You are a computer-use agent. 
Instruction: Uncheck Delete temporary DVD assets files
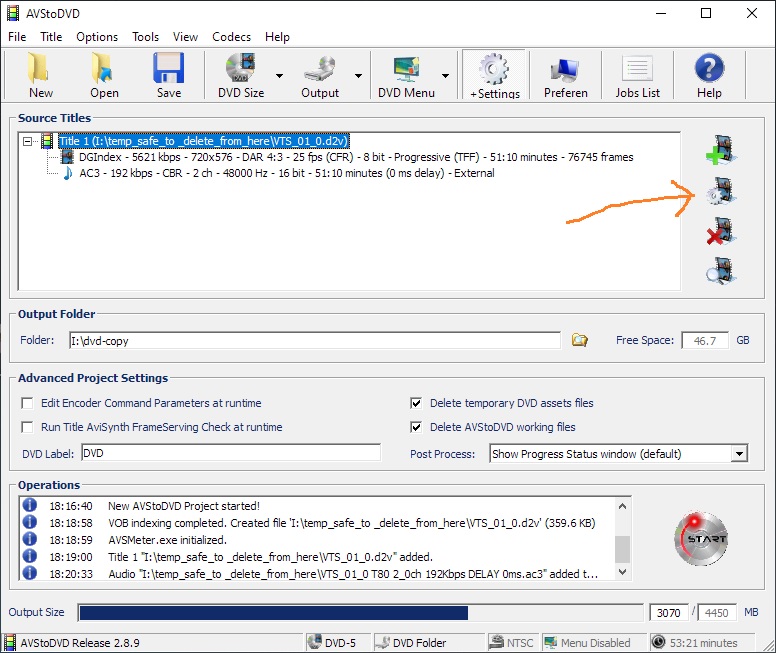point(416,403)
